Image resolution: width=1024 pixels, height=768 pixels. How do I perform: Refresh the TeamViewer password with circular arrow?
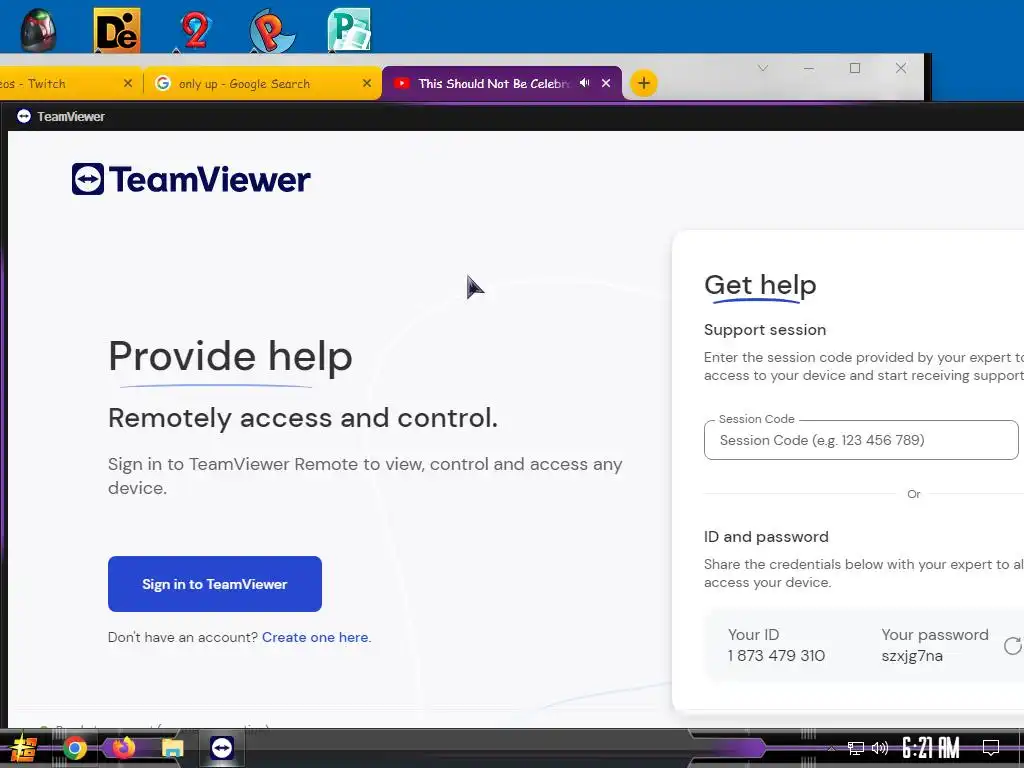coord(1013,646)
